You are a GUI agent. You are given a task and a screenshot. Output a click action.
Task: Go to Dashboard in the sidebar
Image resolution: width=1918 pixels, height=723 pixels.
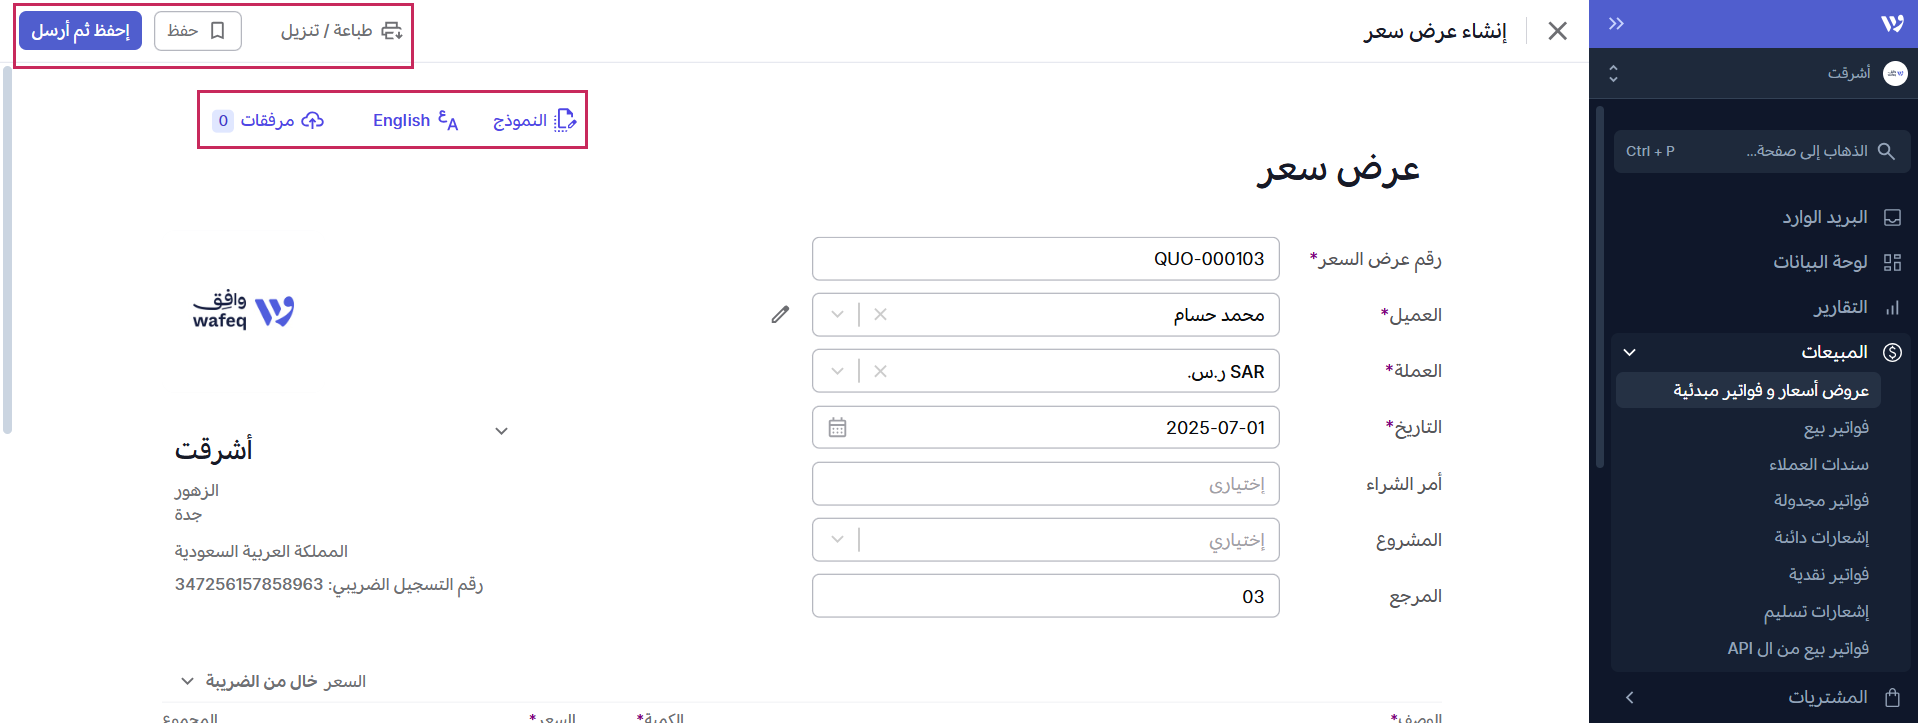1820,262
